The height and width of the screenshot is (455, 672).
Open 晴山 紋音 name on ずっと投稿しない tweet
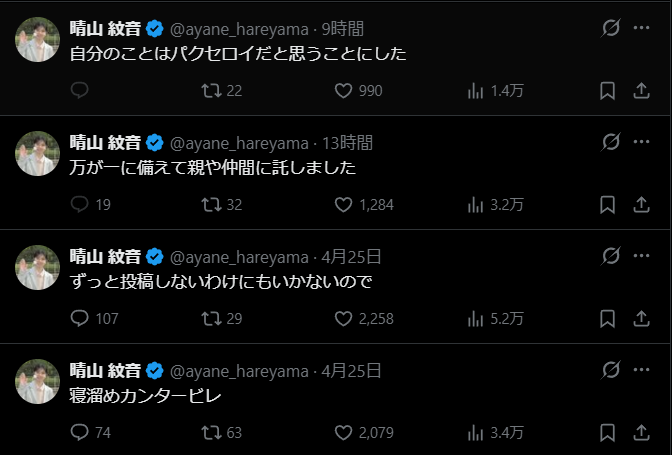tap(104, 257)
